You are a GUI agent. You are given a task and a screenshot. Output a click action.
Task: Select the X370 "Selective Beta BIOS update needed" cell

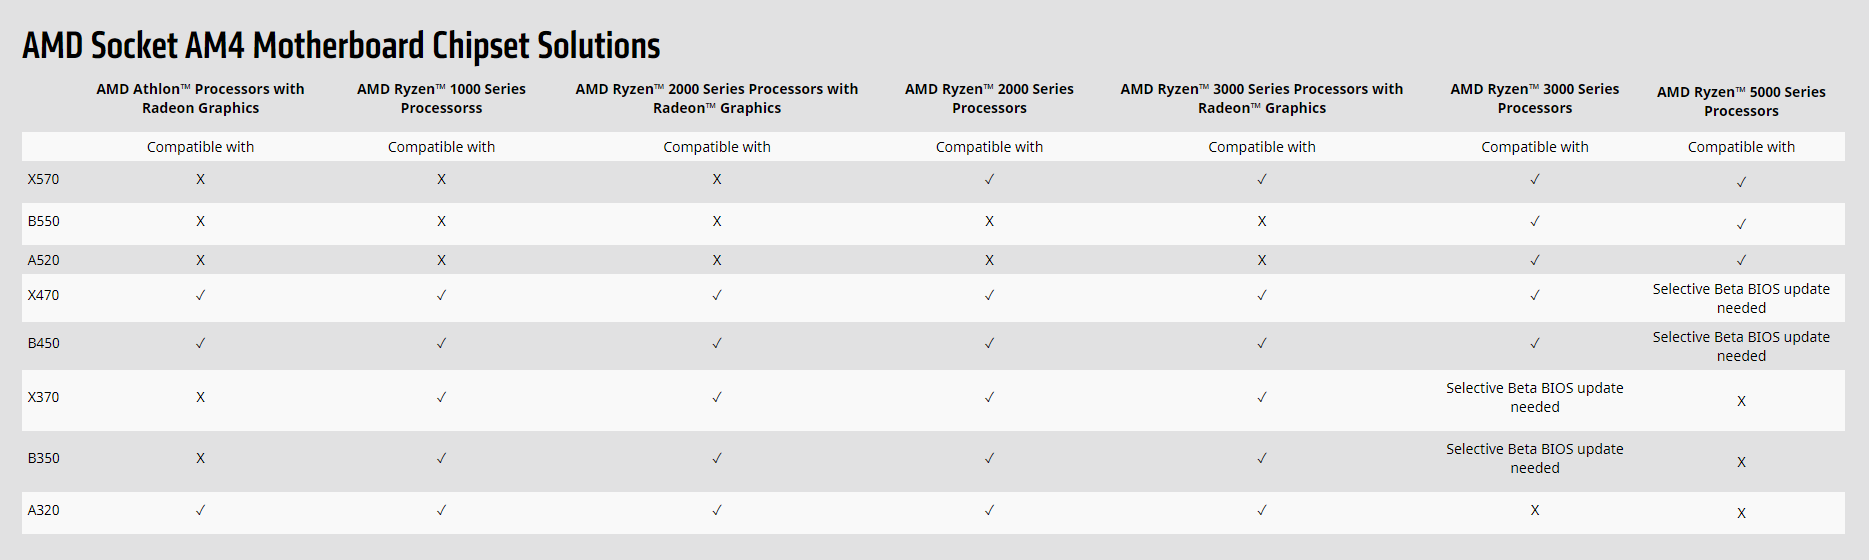tap(1534, 397)
